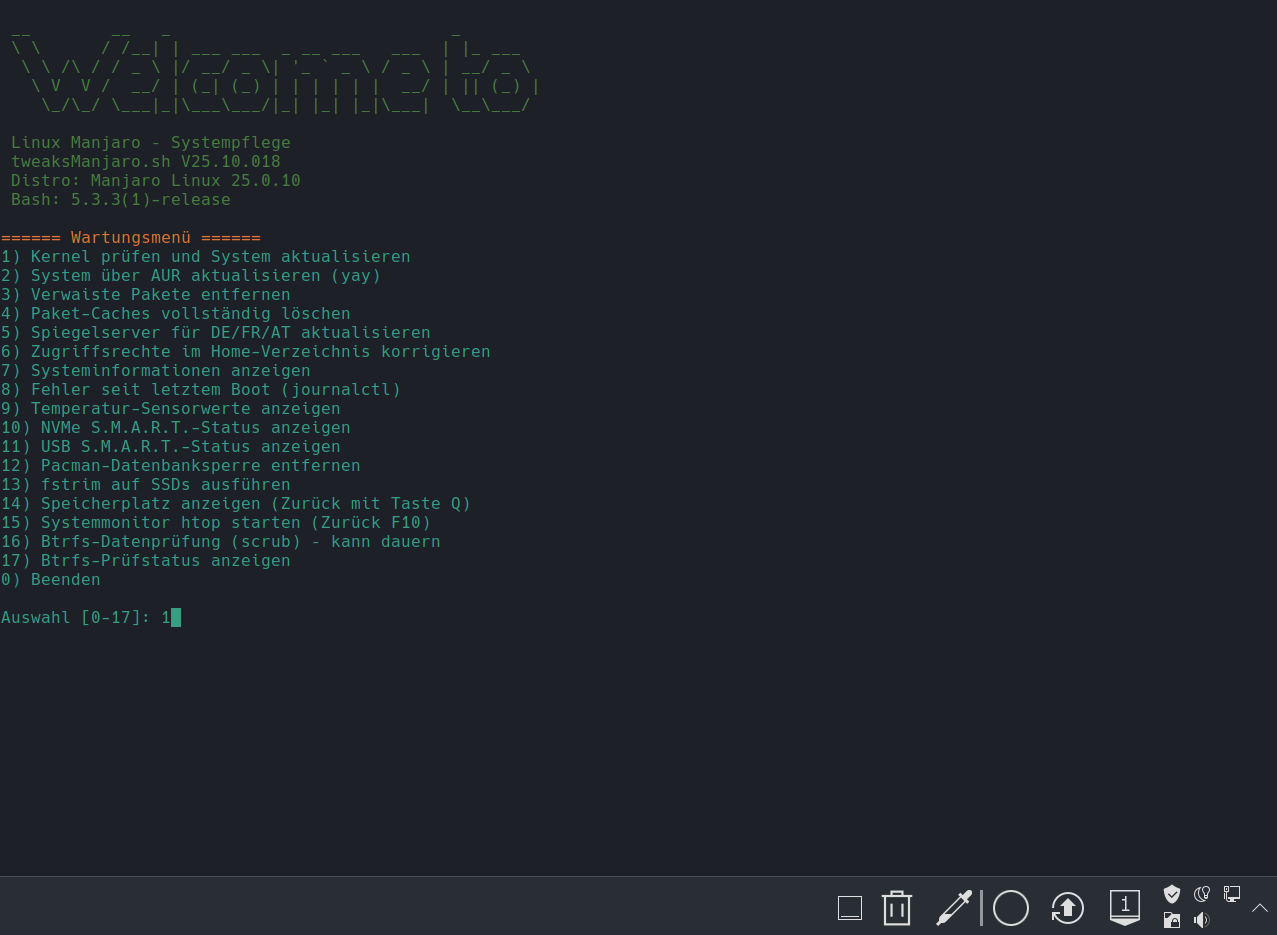1277x935 pixels.
Task: Click the security shield tray icon
Action: [1172, 894]
